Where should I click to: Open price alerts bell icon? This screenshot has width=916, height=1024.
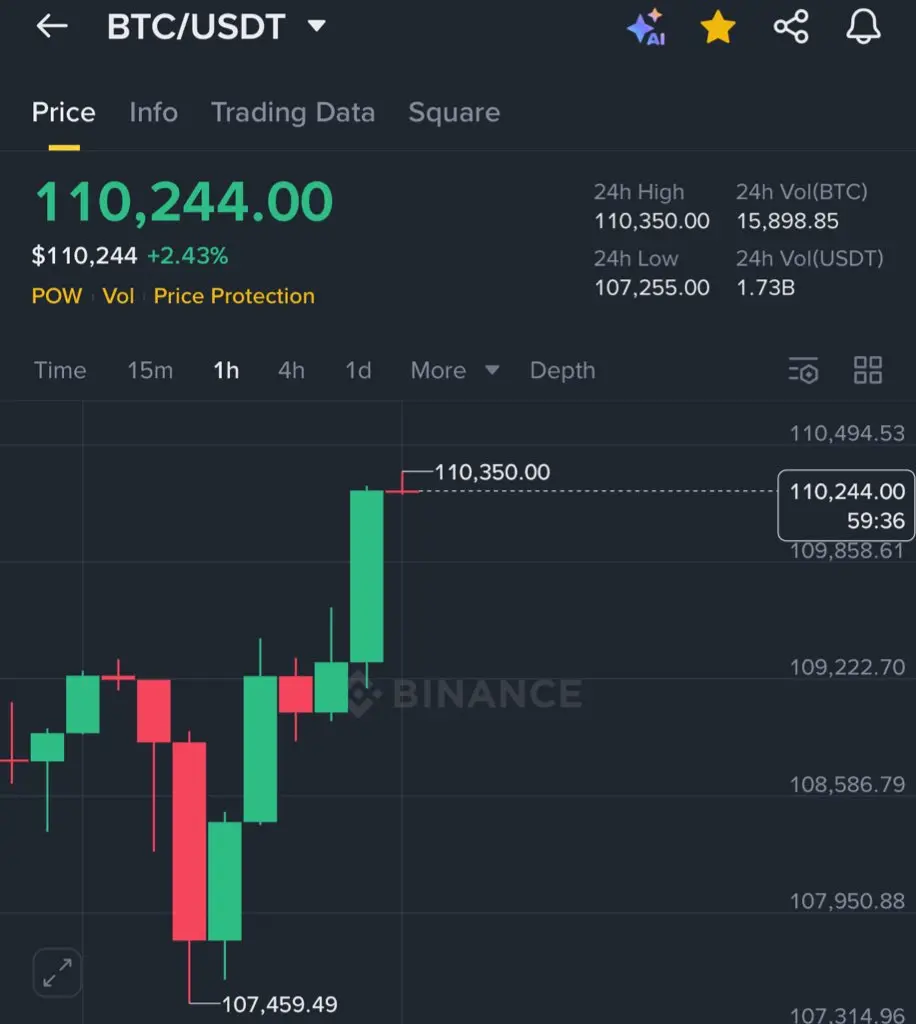click(x=864, y=27)
